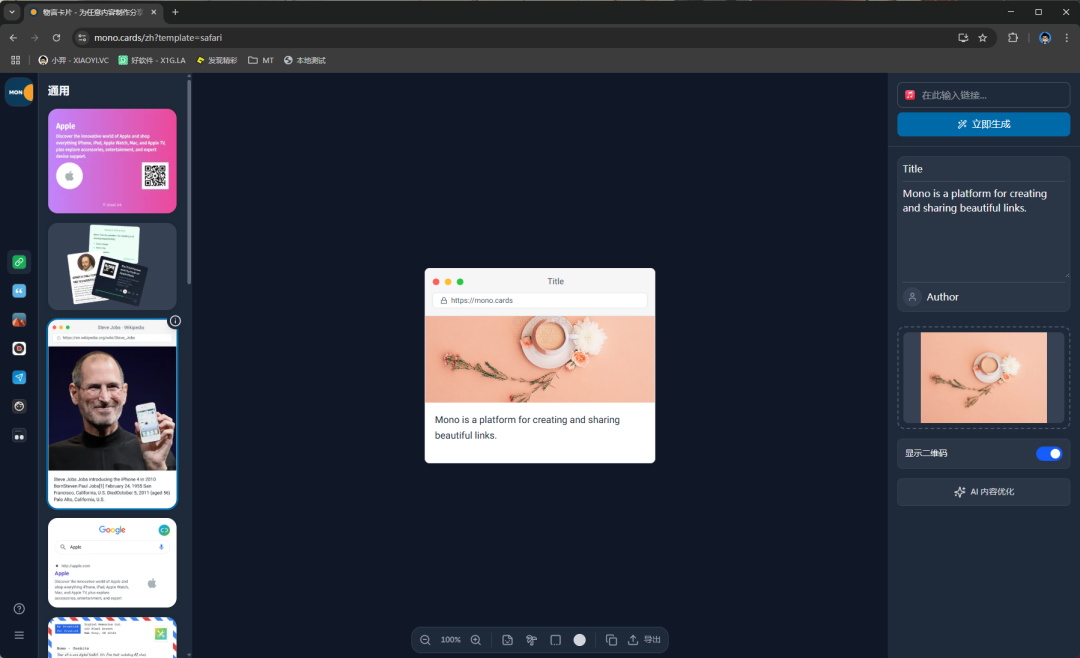Open the browser apps grid icon

pos(15,61)
